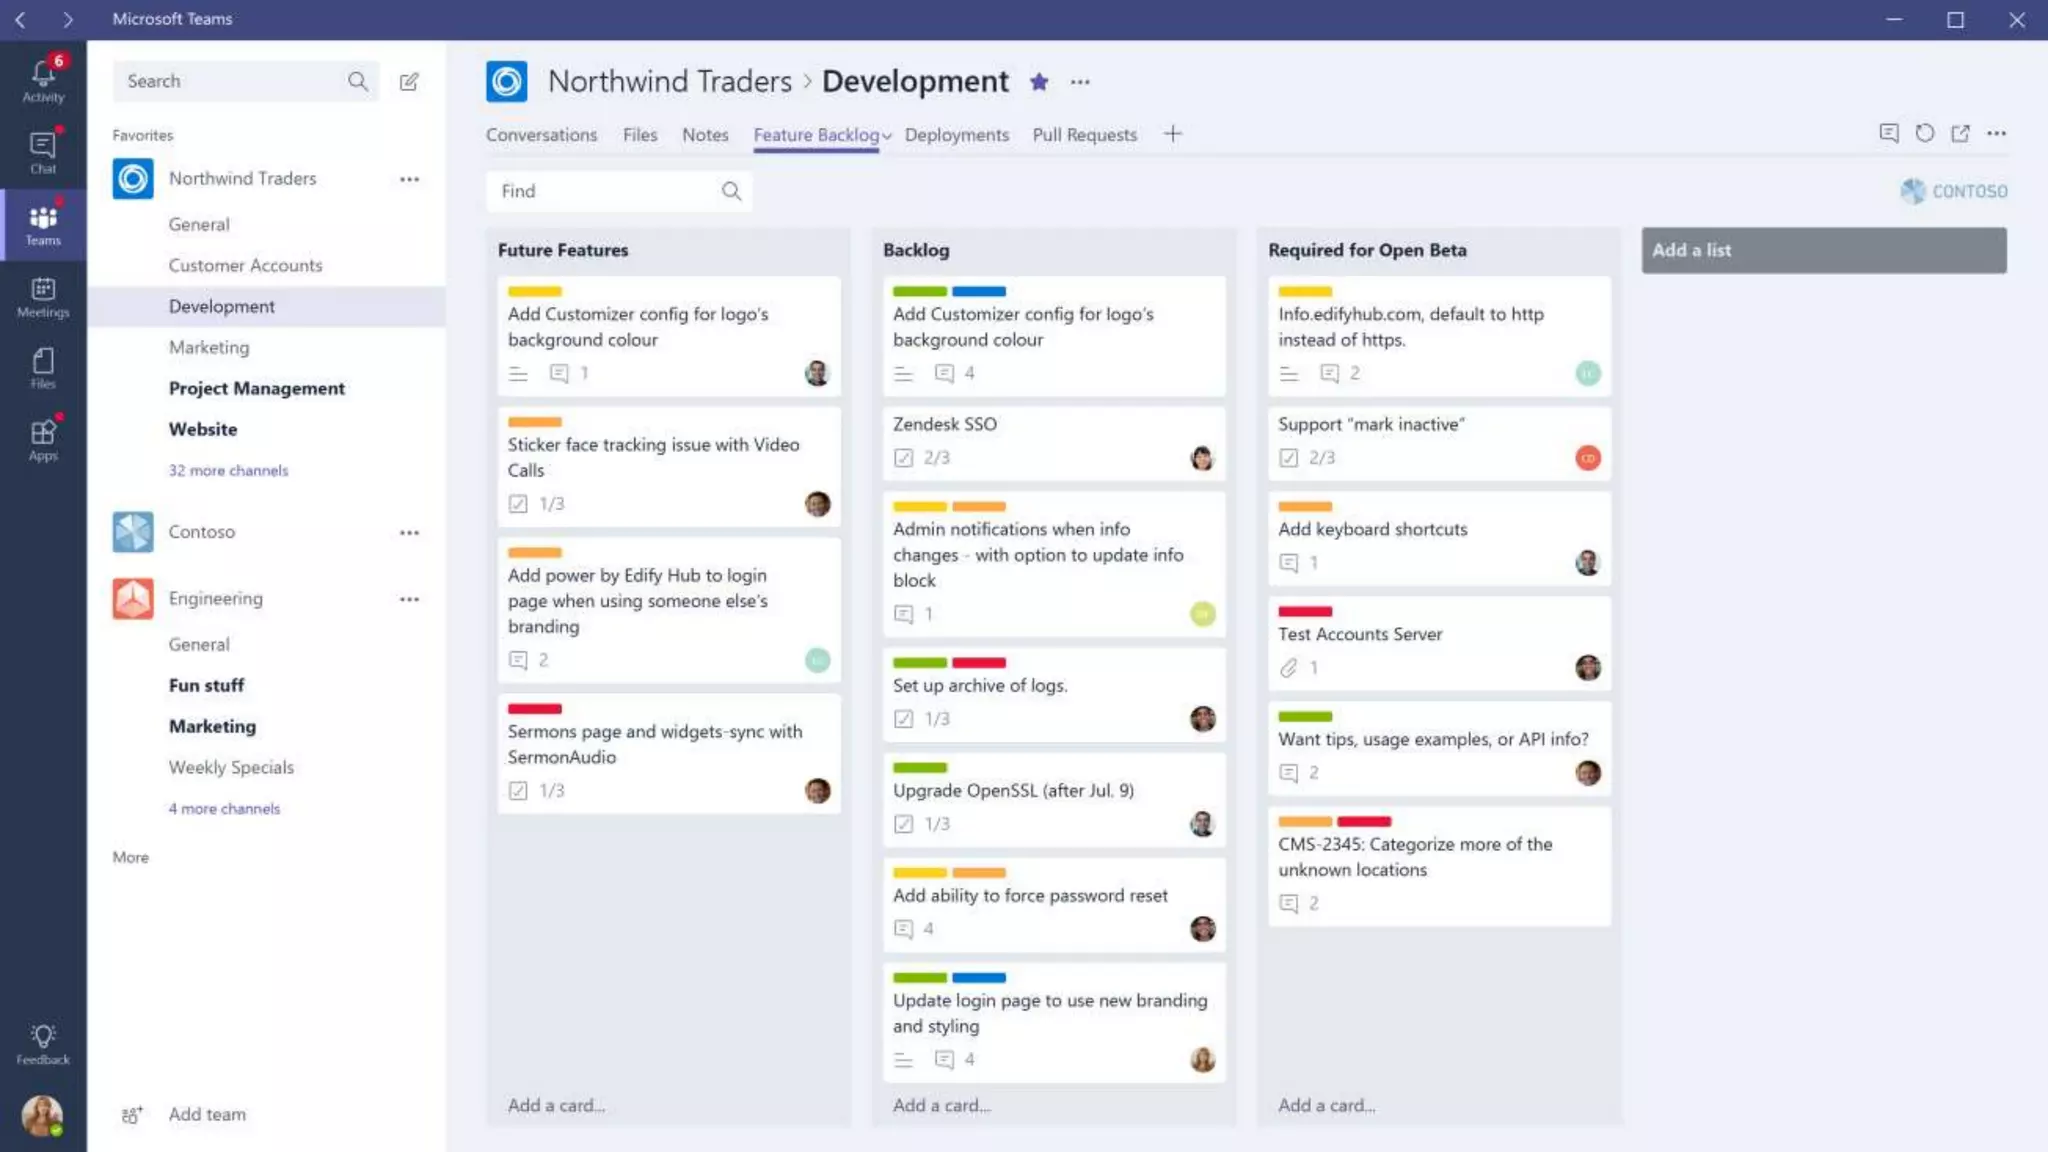The image size is (2048, 1152).
Task: Expand 32 more channels under Northwind Traders
Action: click(x=228, y=470)
